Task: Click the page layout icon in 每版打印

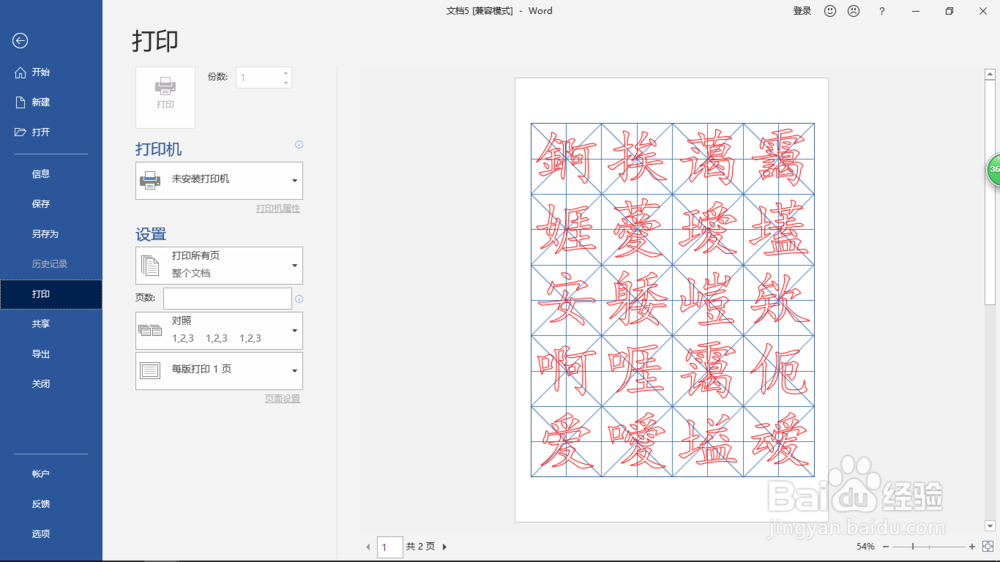Action: tap(151, 371)
